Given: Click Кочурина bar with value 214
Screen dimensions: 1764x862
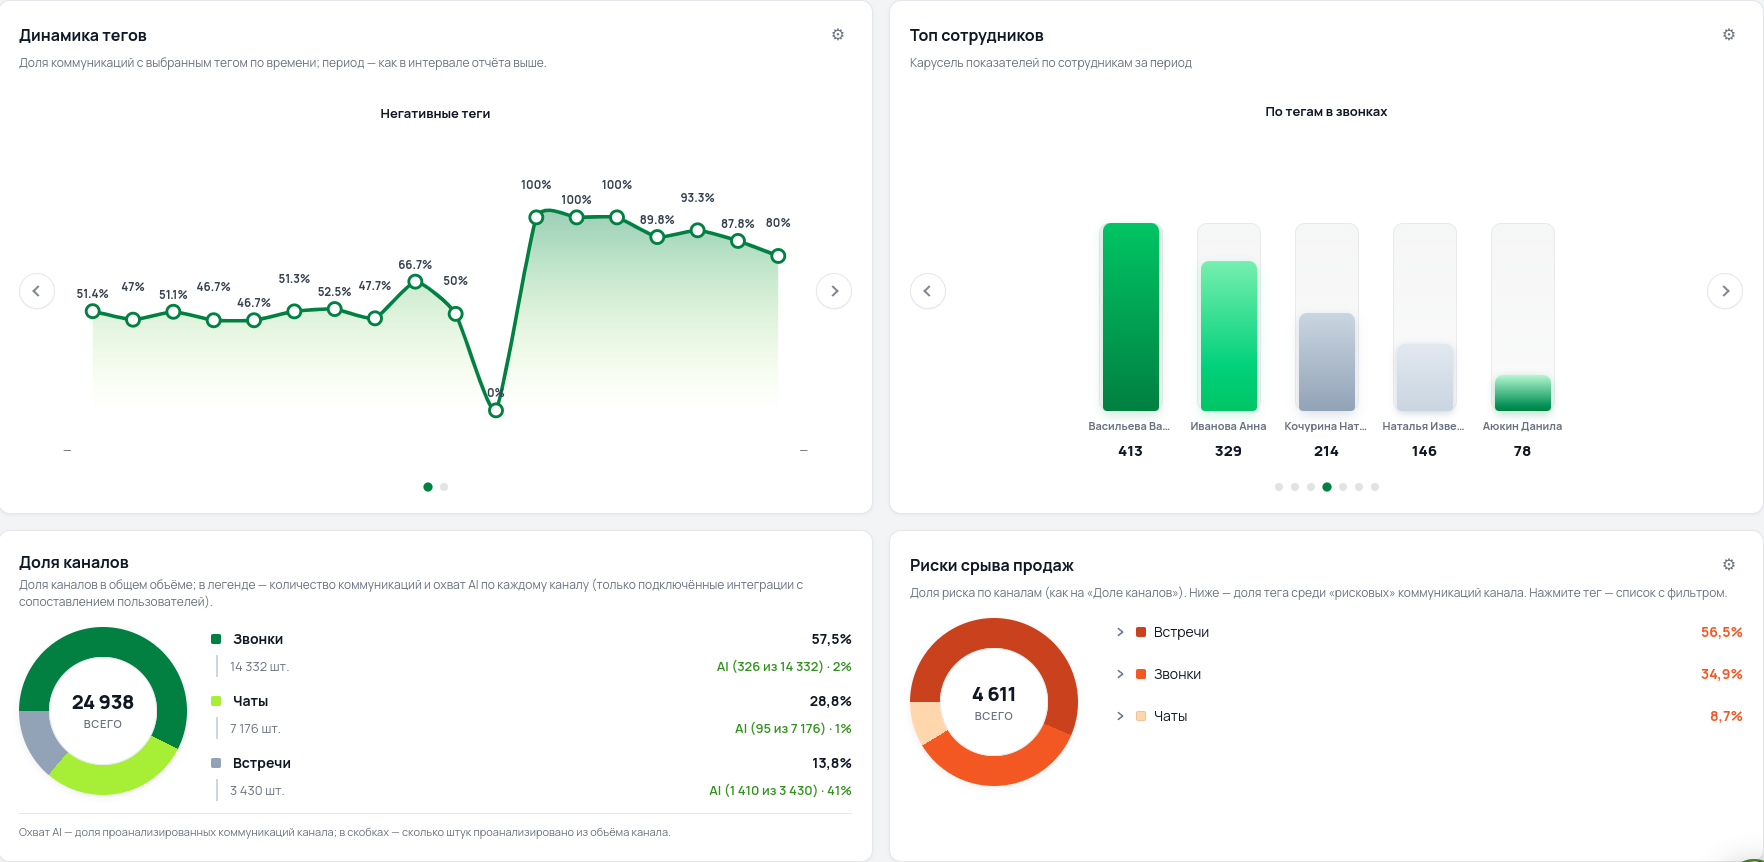Looking at the screenshot, I should click(x=1327, y=362).
